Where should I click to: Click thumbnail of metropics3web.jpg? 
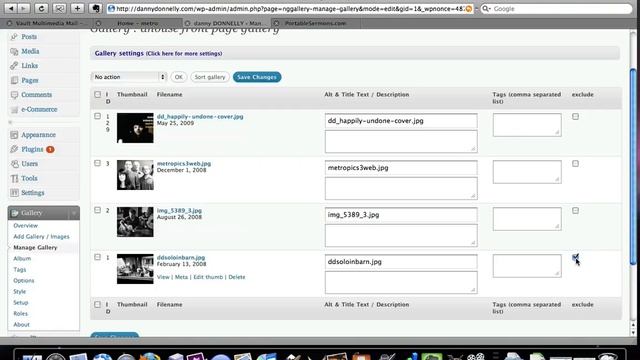(x=135, y=175)
